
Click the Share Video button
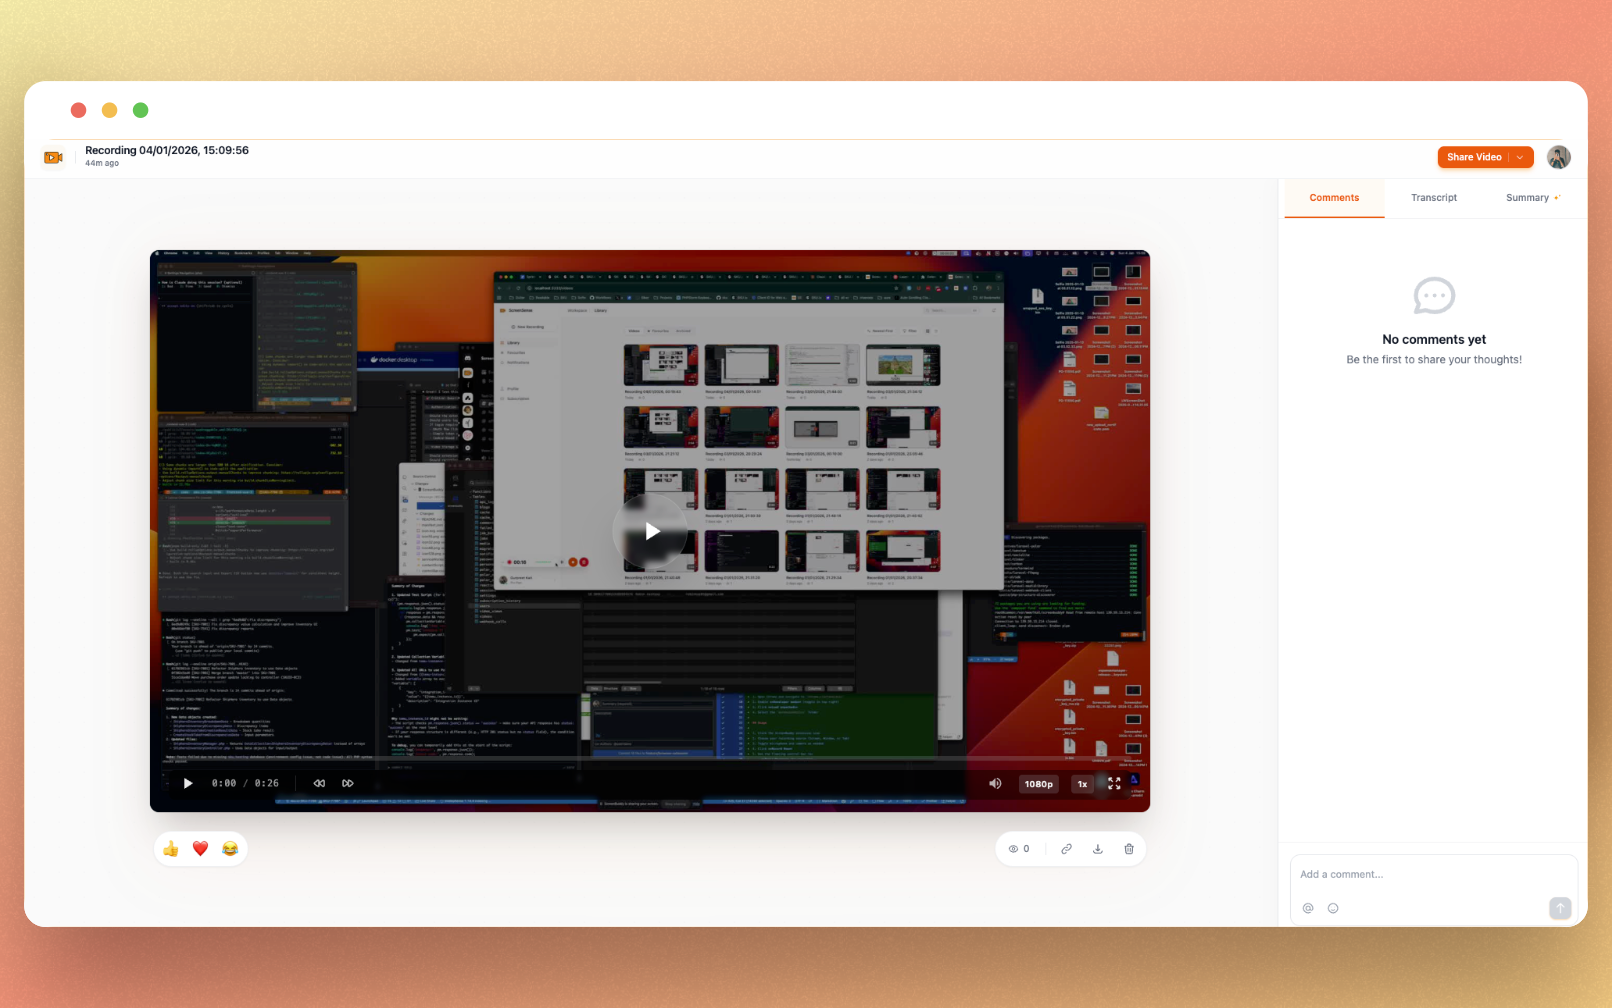point(1475,157)
